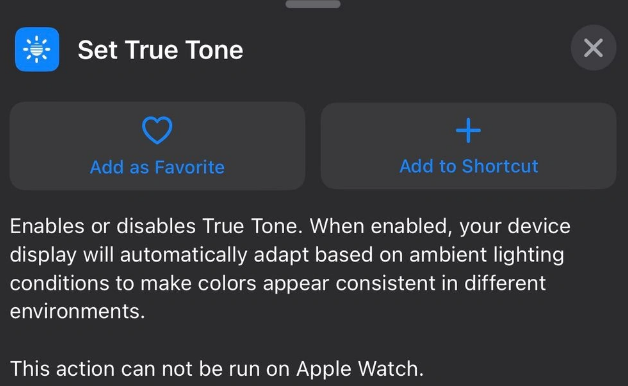This screenshot has height=386, width=628.
Task: Click 'True Tone.' inside the description text
Action: tap(252, 226)
